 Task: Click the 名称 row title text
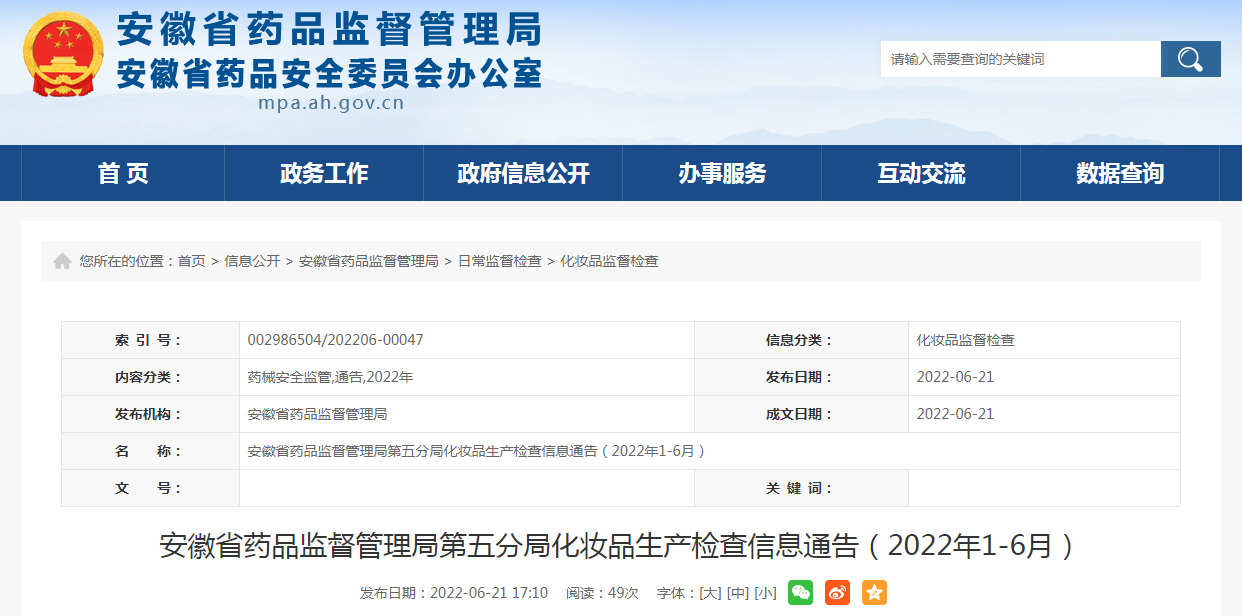(x=477, y=451)
